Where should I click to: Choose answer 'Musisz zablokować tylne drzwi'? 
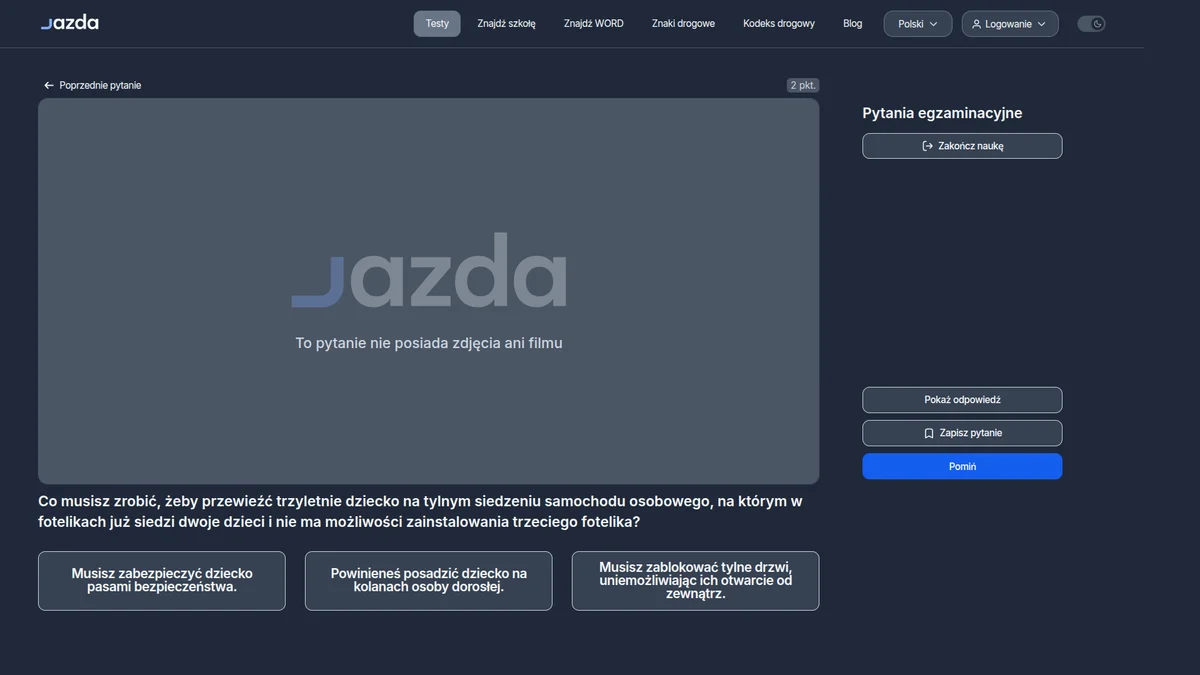695,581
